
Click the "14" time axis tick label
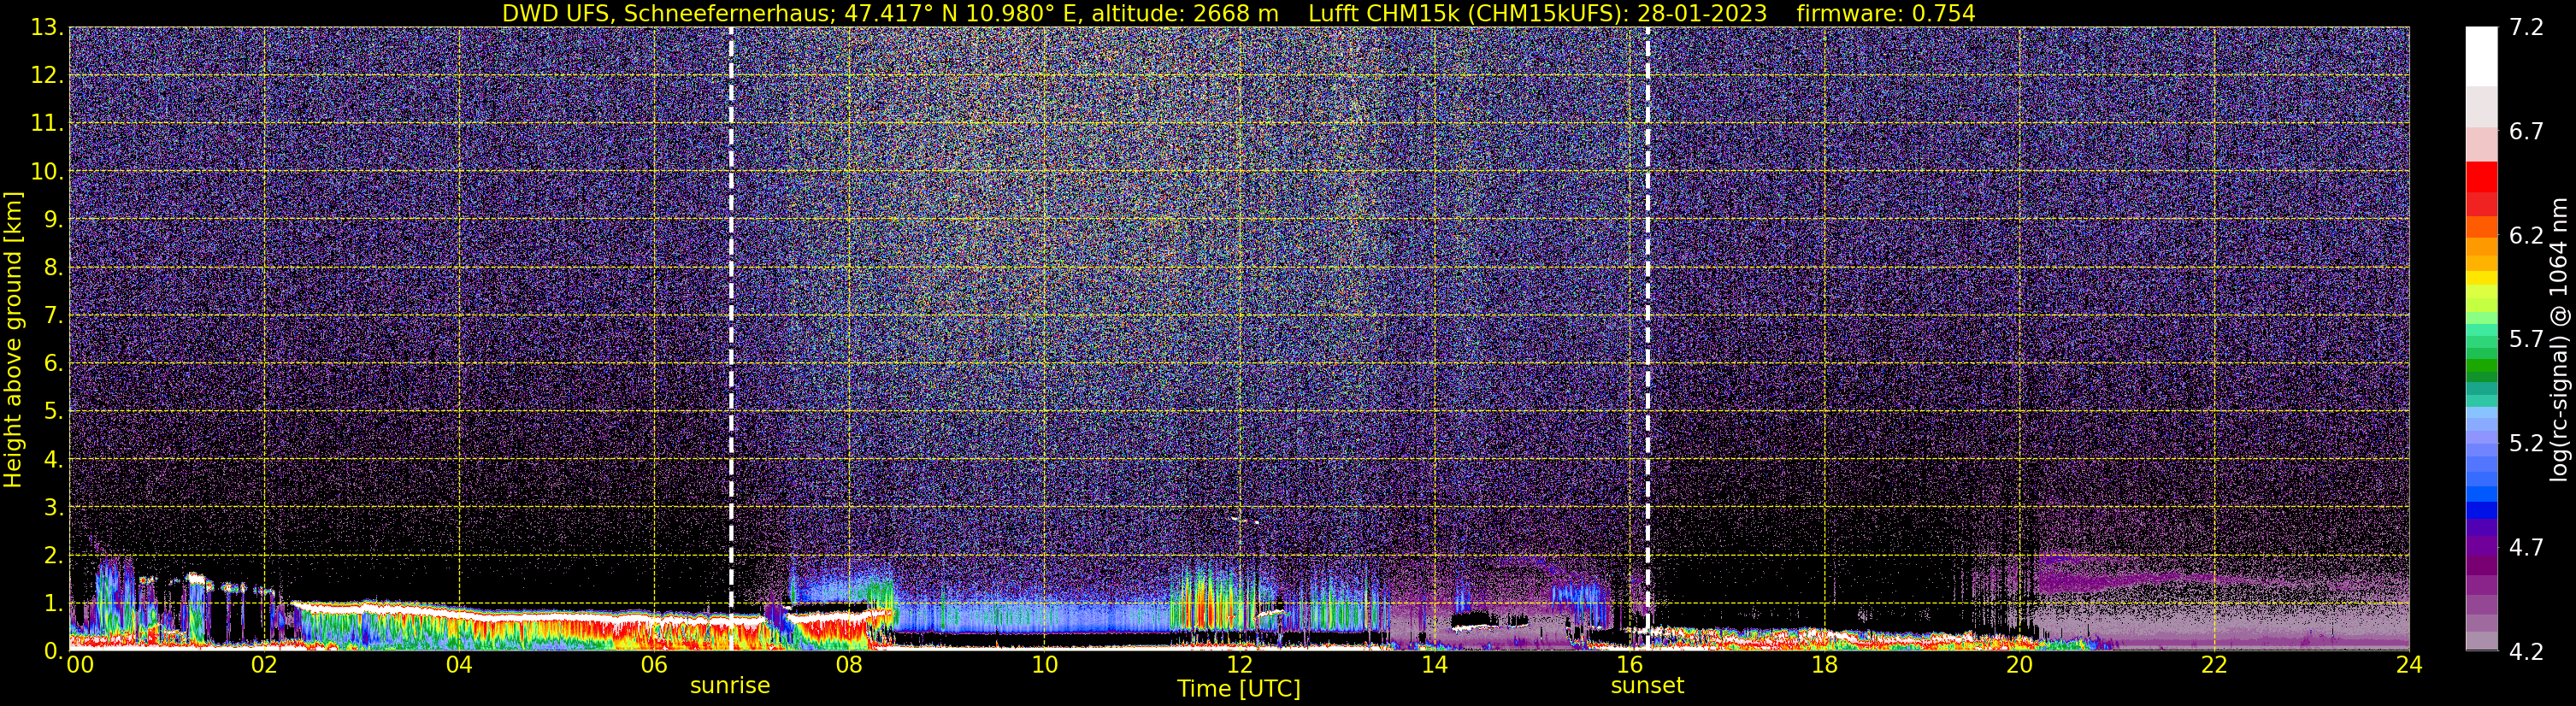point(1434,665)
